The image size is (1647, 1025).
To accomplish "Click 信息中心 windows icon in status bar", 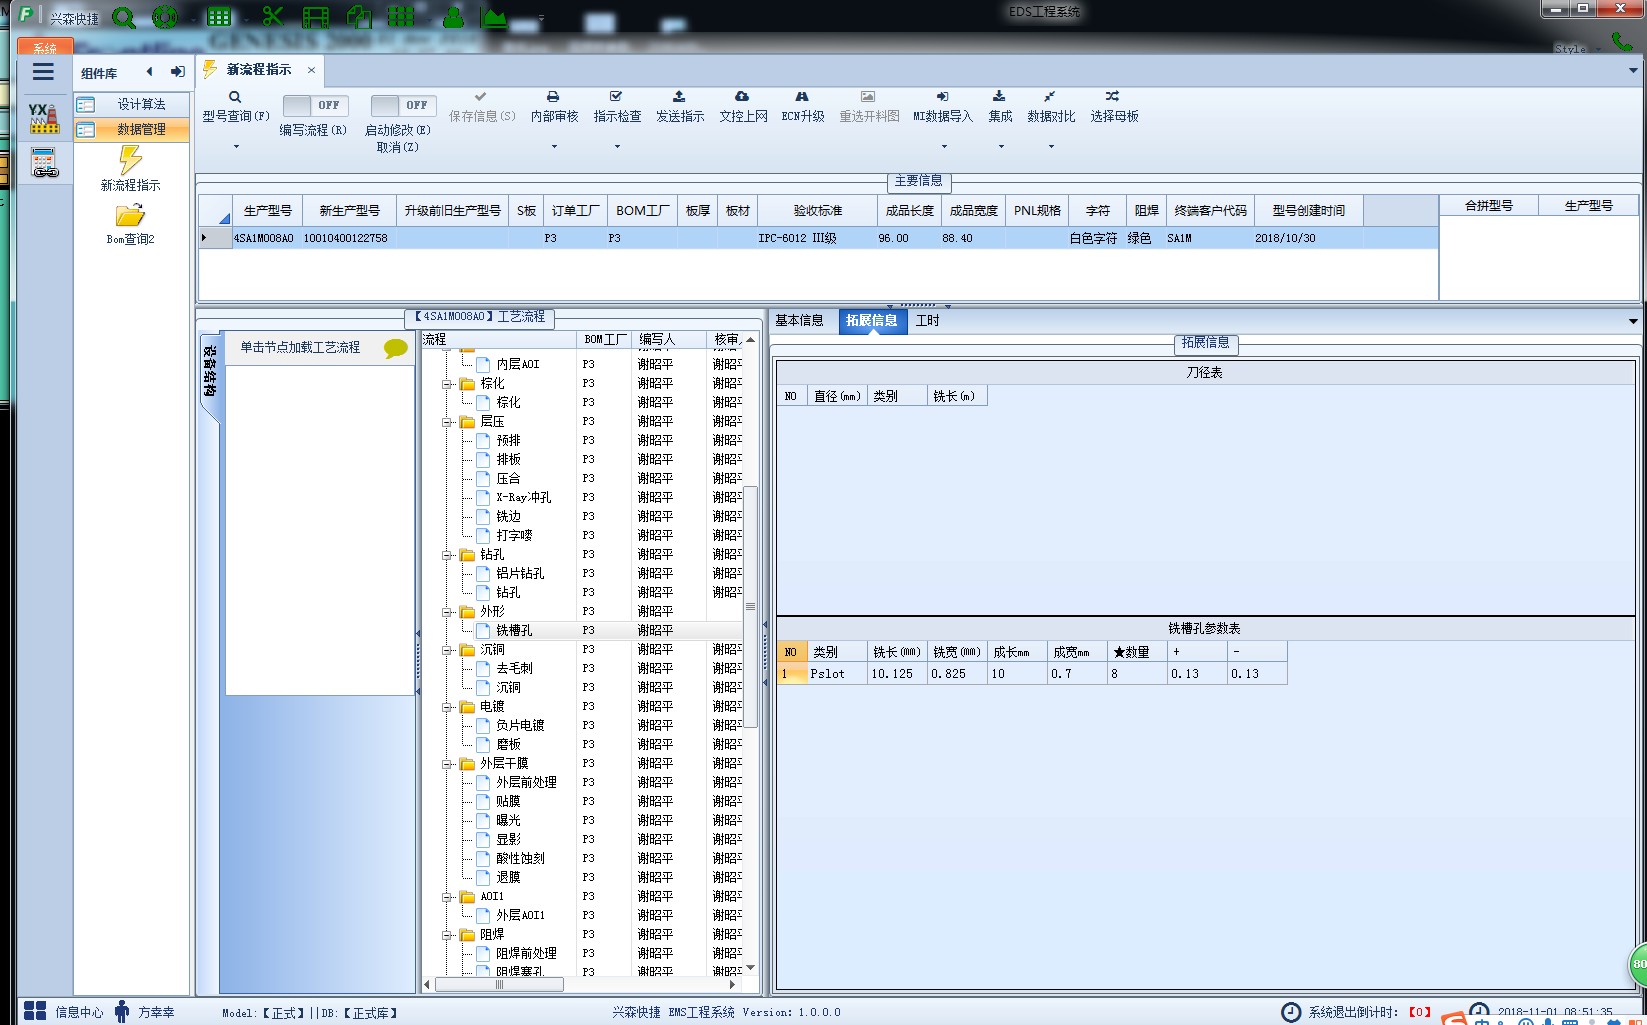I will point(35,1011).
